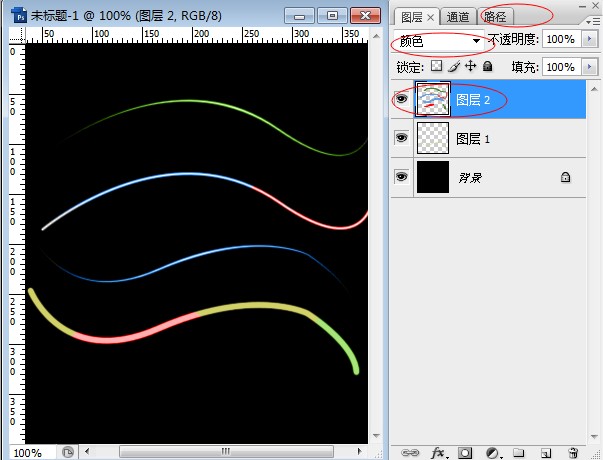The image size is (603, 460).
Task: Click vertical scrollbar down arrow in document
Action: [x=376, y=436]
